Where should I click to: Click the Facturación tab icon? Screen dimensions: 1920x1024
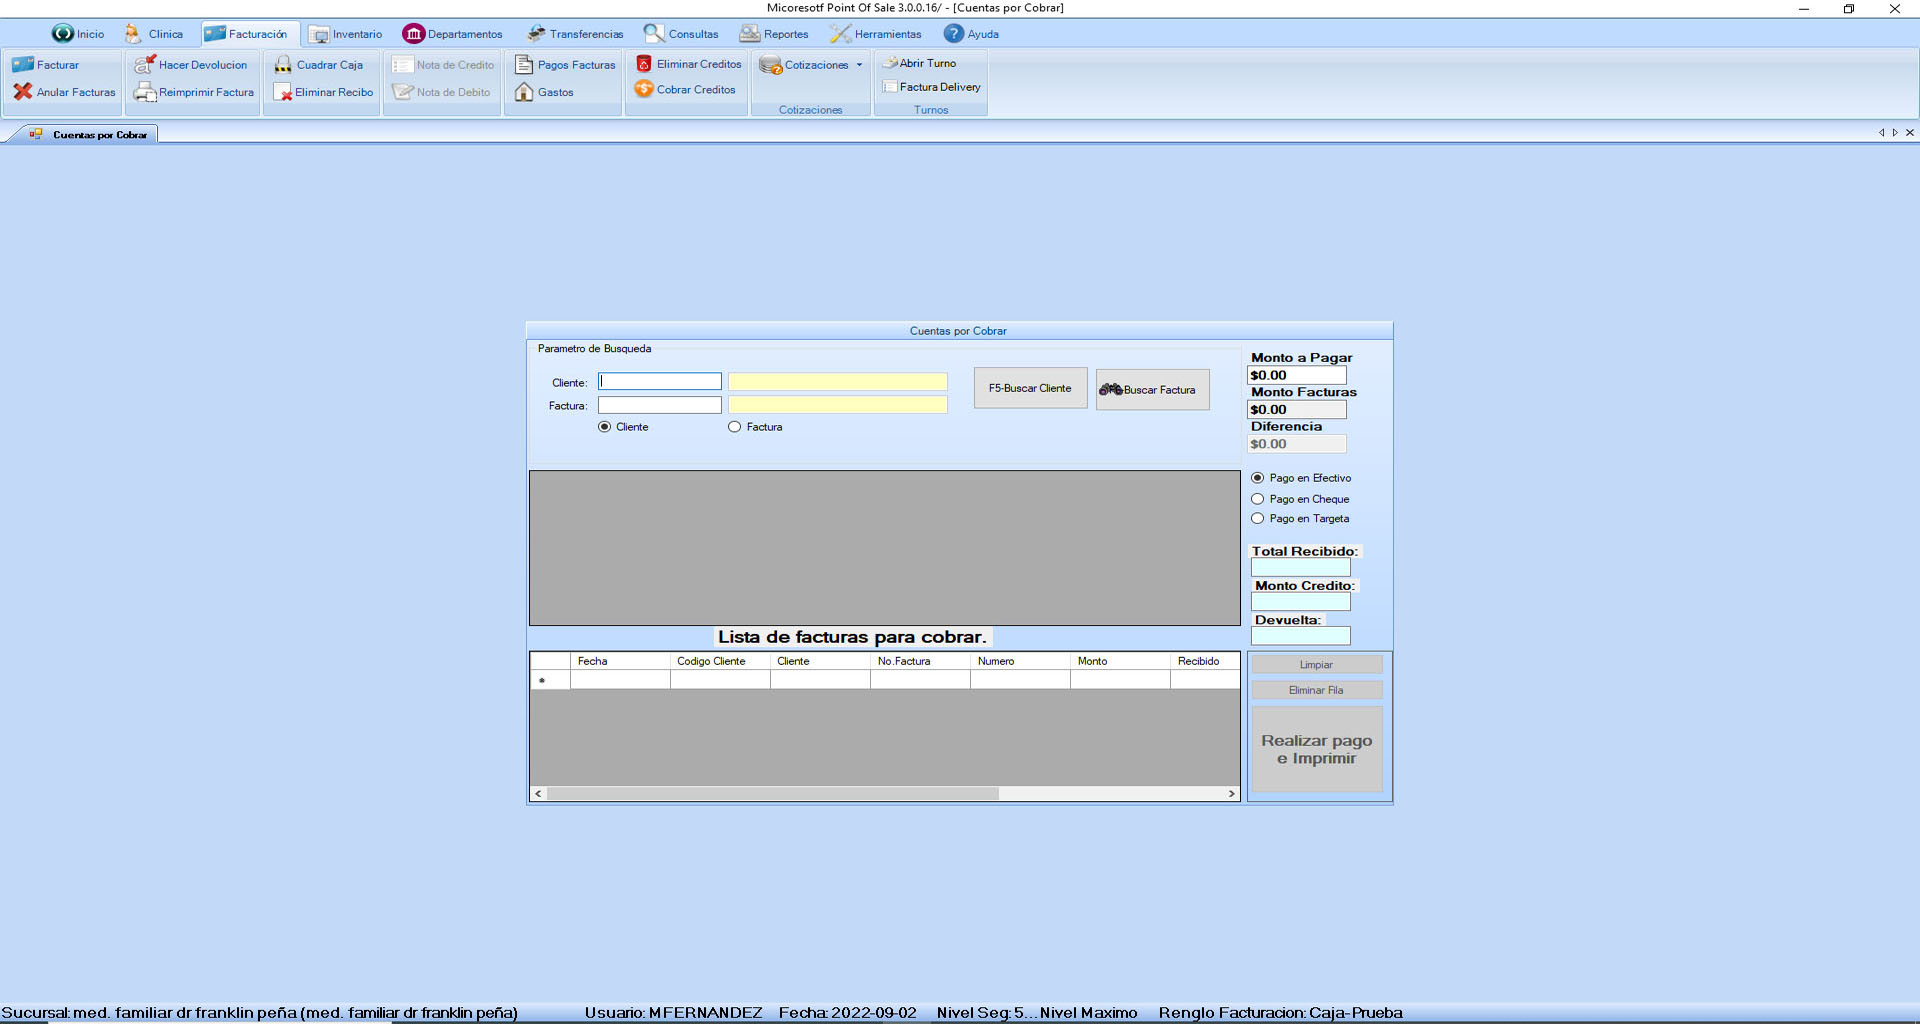click(x=214, y=34)
